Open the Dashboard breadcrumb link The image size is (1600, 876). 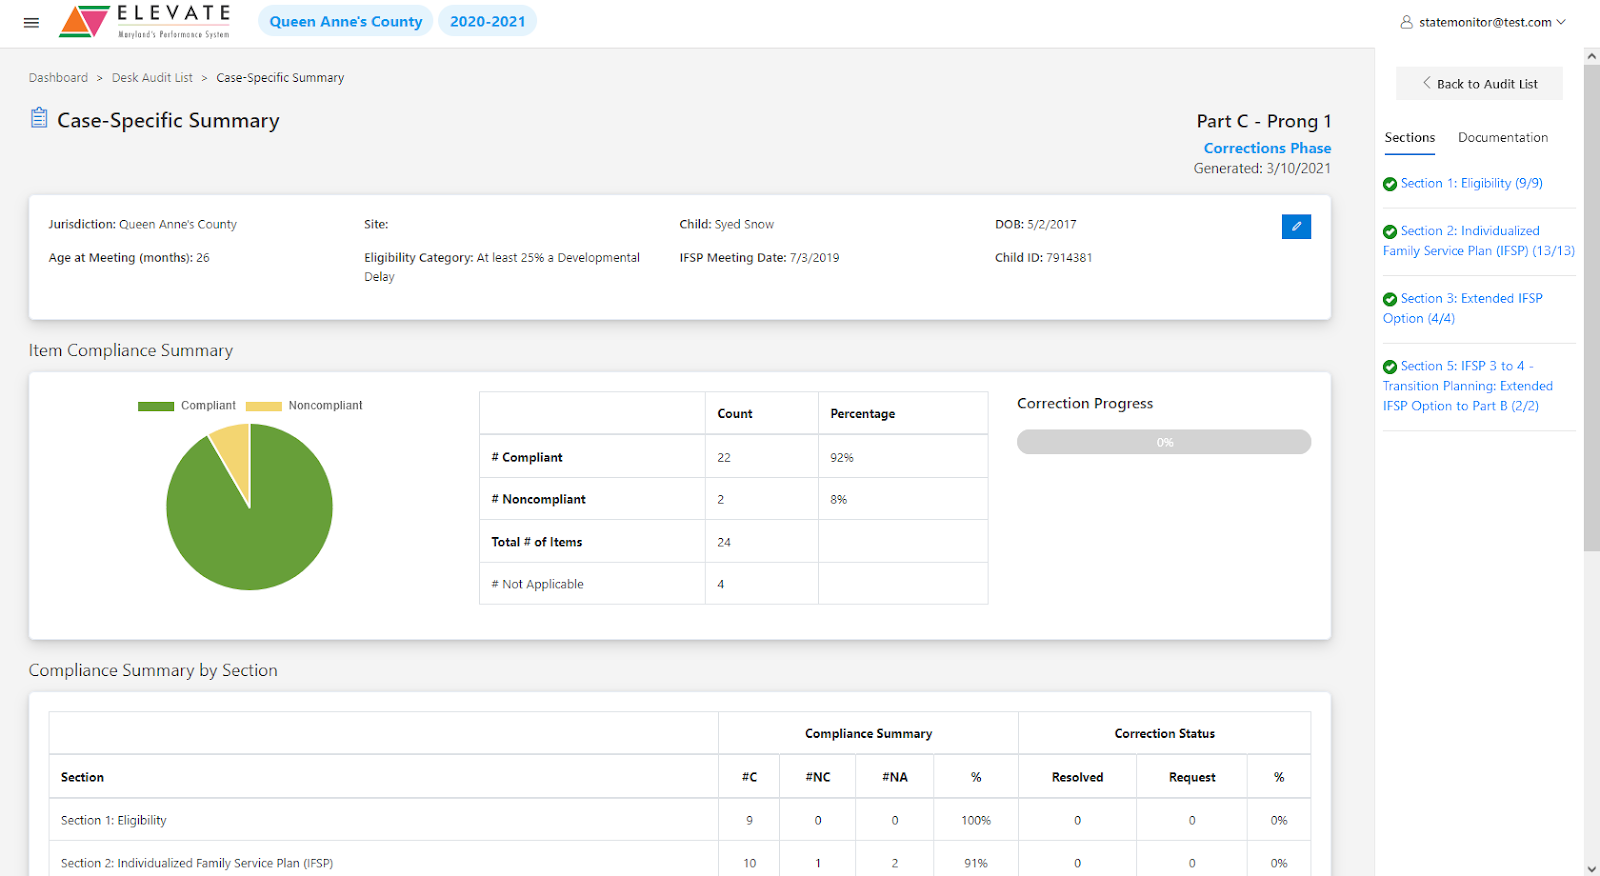(x=58, y=78)
